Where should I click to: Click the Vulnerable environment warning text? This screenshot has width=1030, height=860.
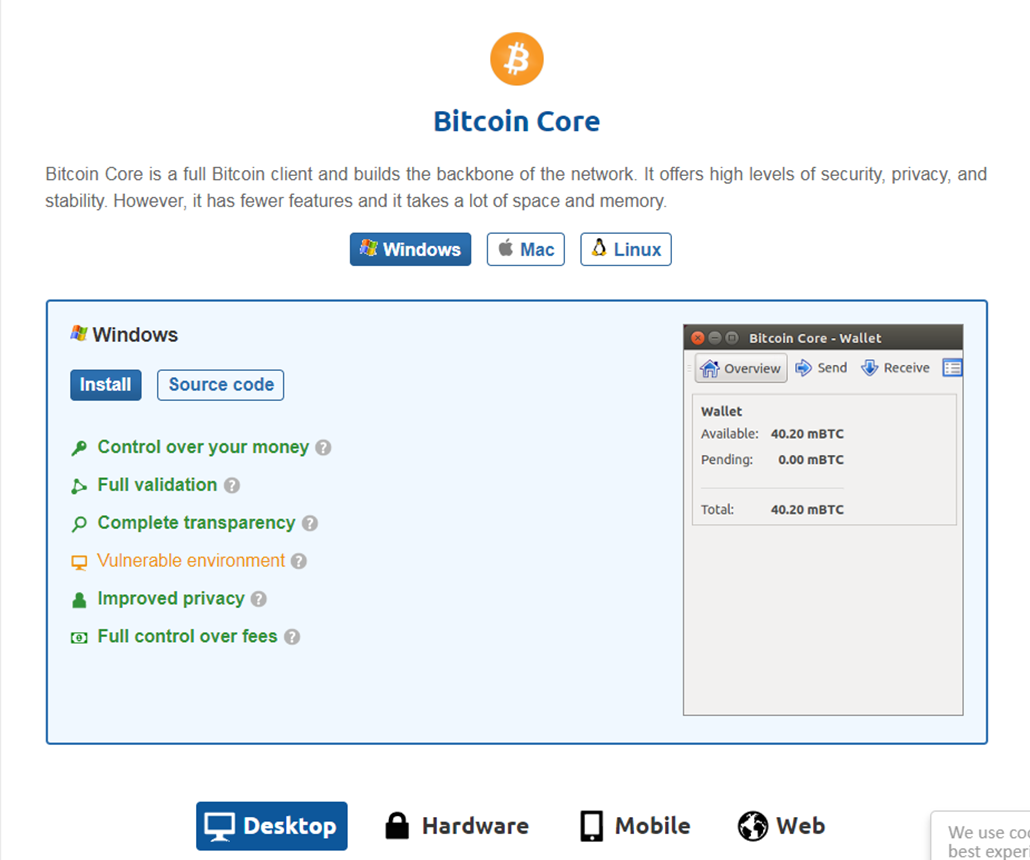click(191, 560)
